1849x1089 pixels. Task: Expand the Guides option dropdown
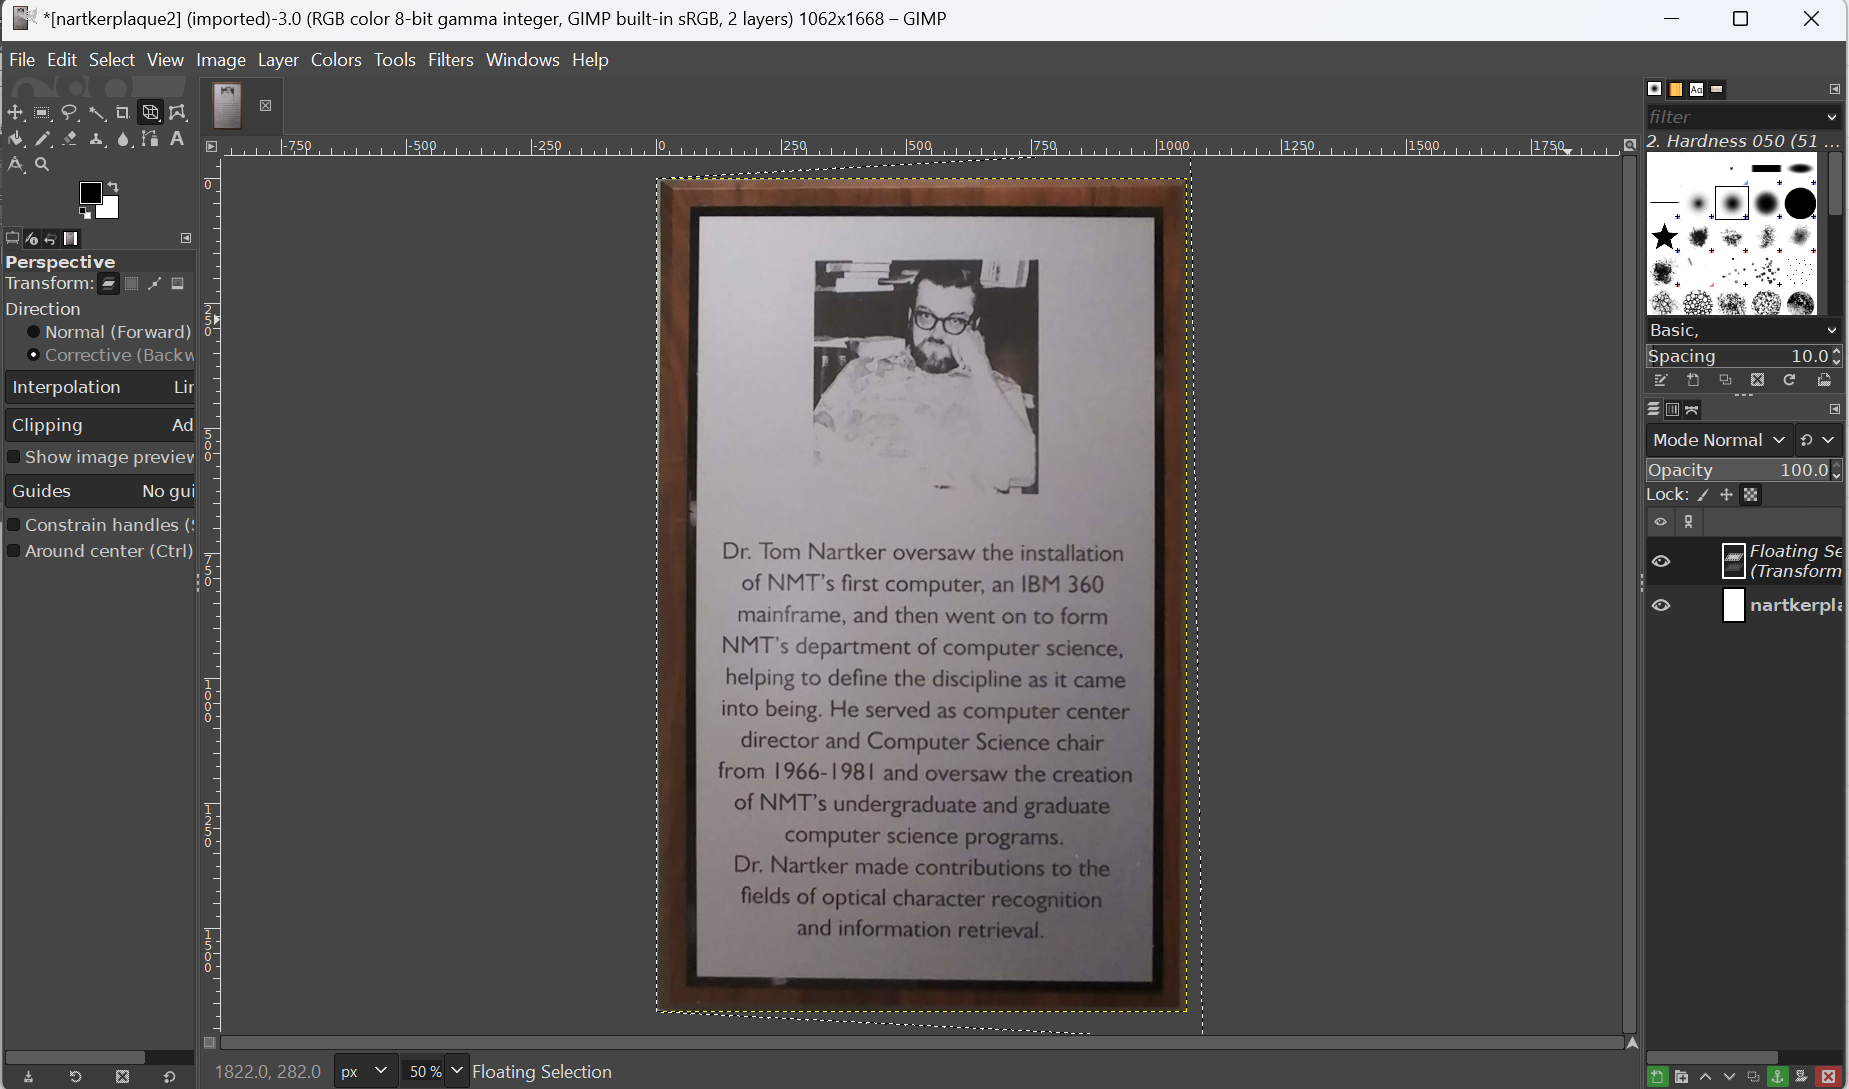point(100,491)
